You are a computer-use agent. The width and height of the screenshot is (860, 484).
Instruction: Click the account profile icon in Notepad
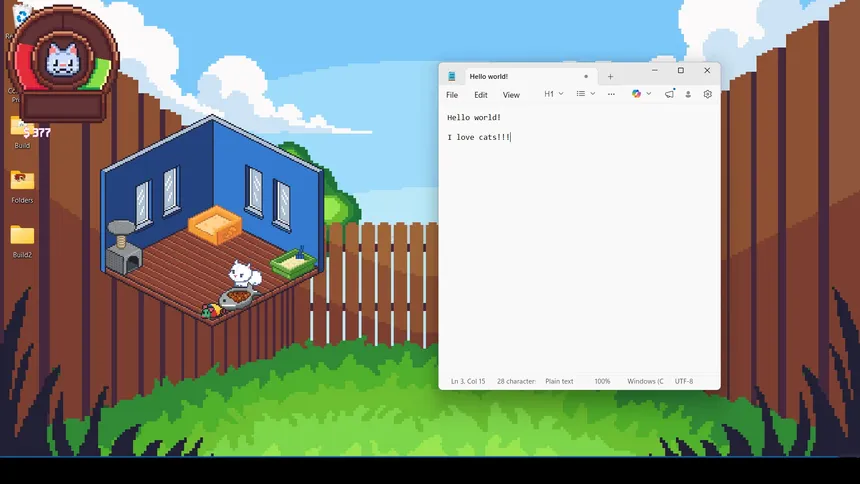tap(688, 94)
